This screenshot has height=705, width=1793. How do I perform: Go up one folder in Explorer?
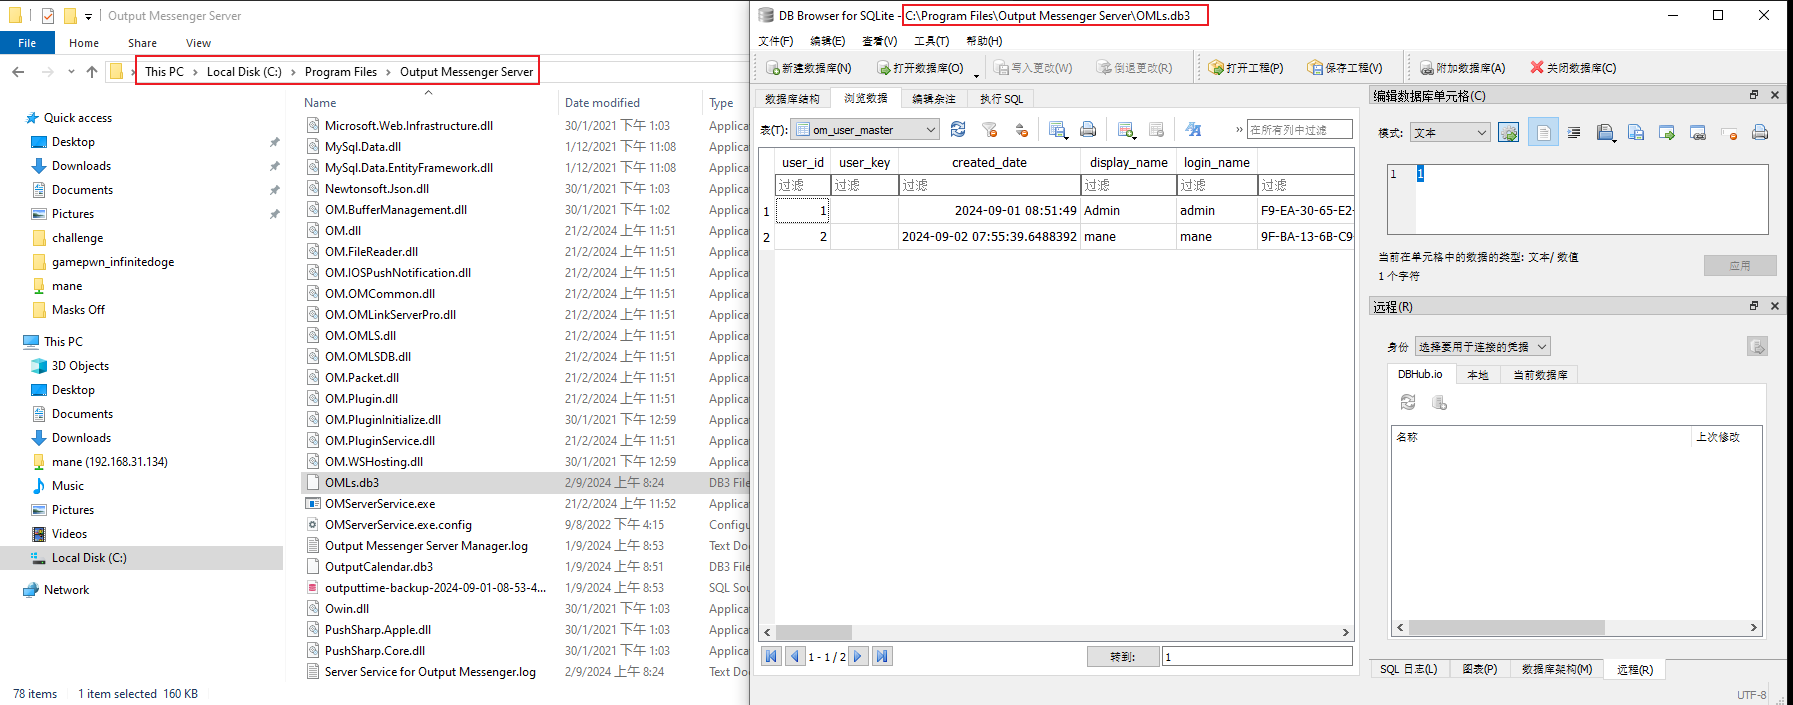[x=92, y=72]
